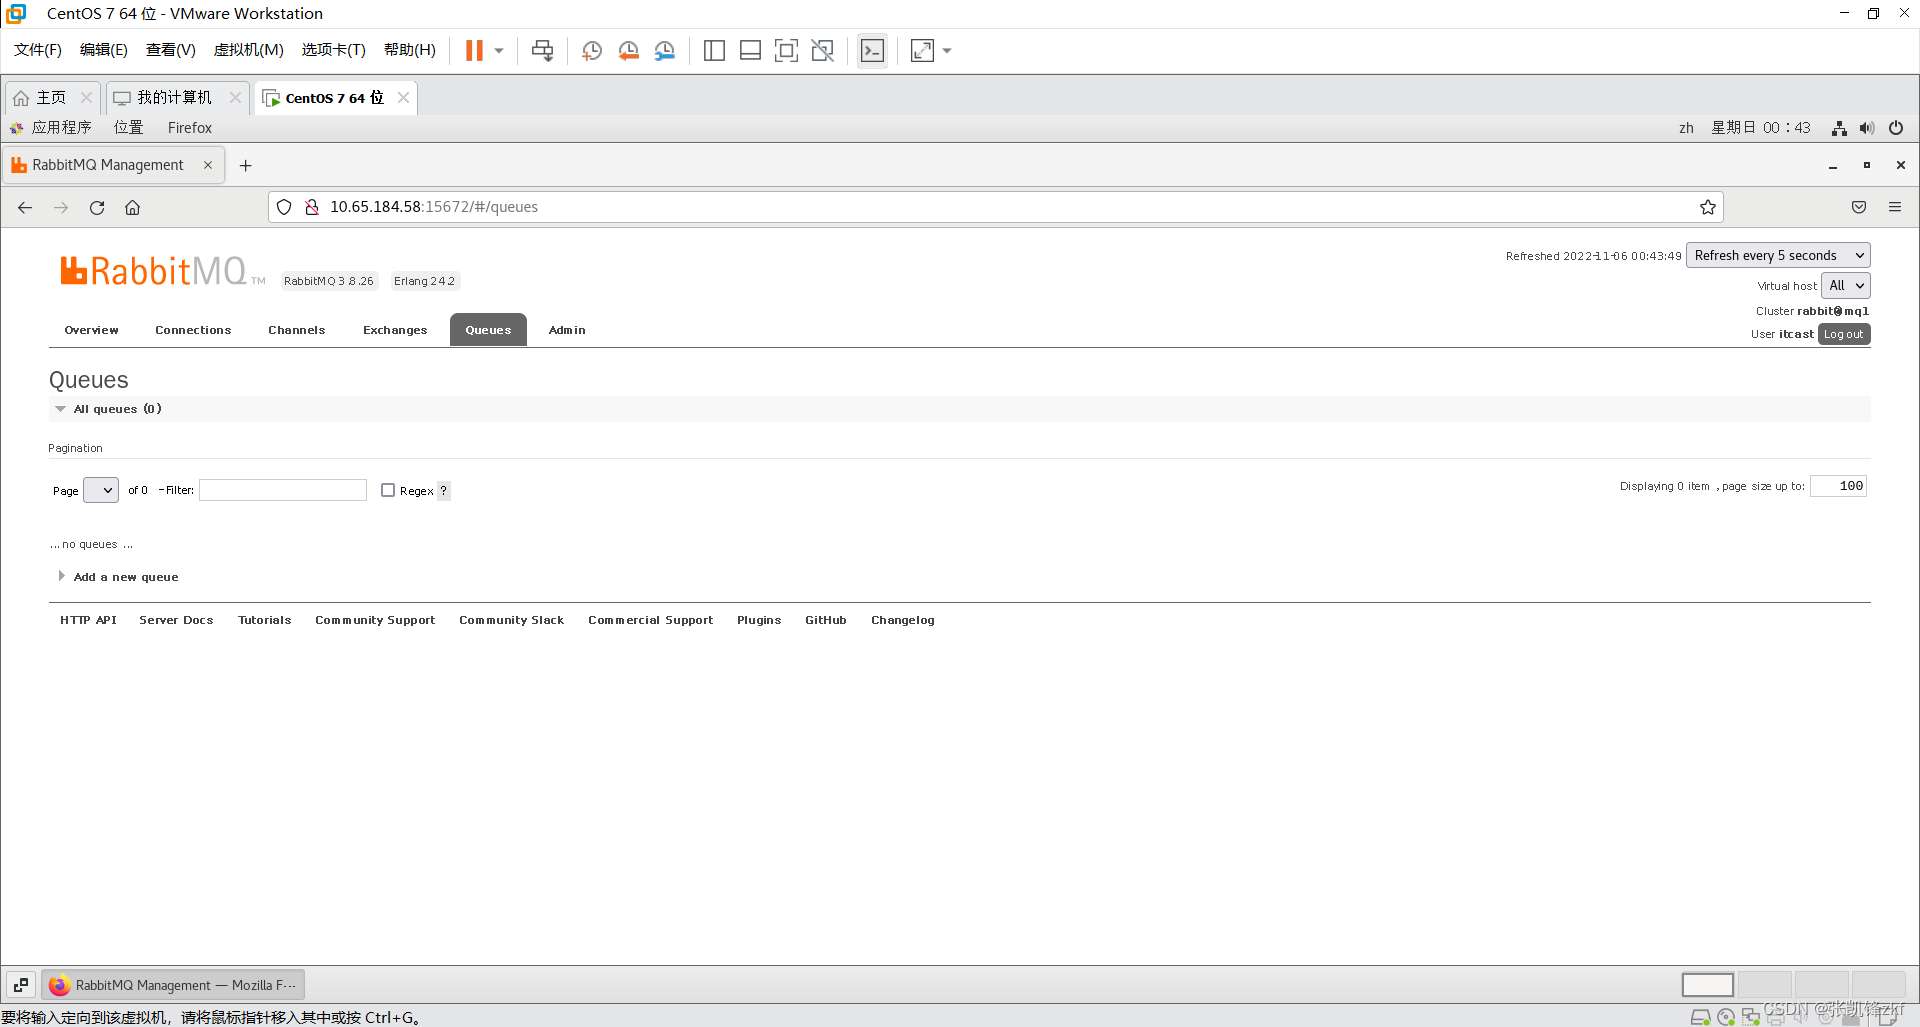
Task: Click the Firefox item in the top panel
Action: [x=190, y=127]
